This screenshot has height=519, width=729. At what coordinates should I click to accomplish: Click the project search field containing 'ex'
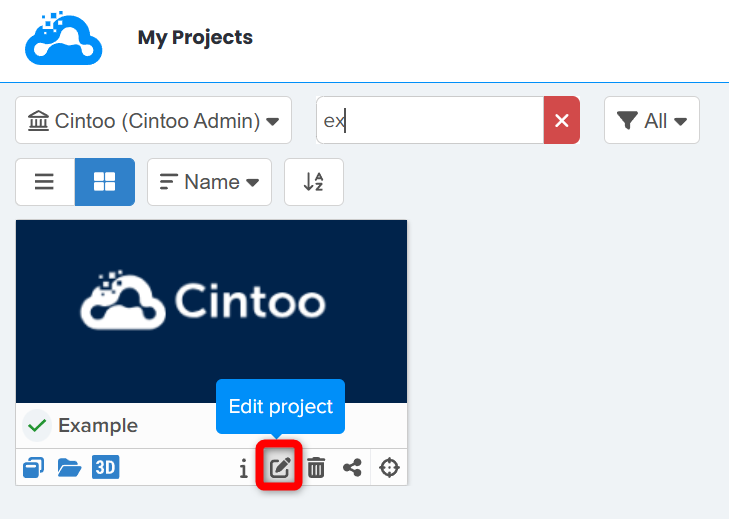tap(430, 120)
